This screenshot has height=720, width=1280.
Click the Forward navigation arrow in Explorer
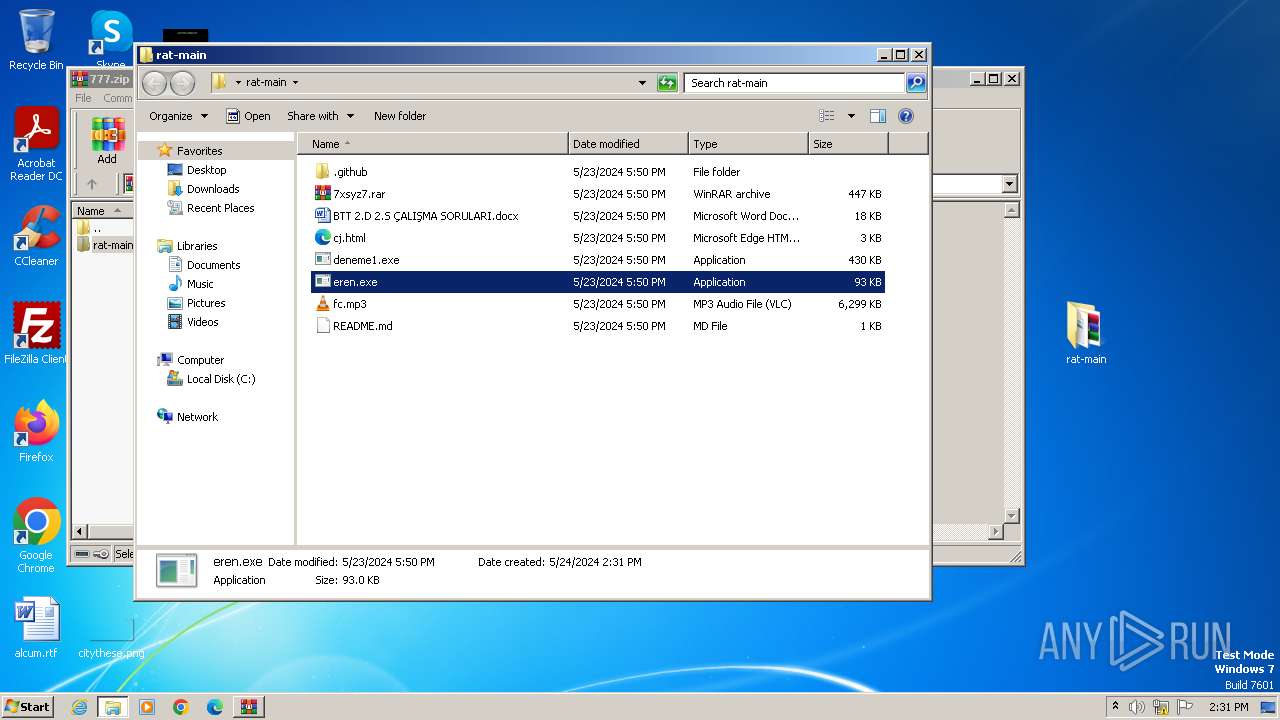pos(182,83)
